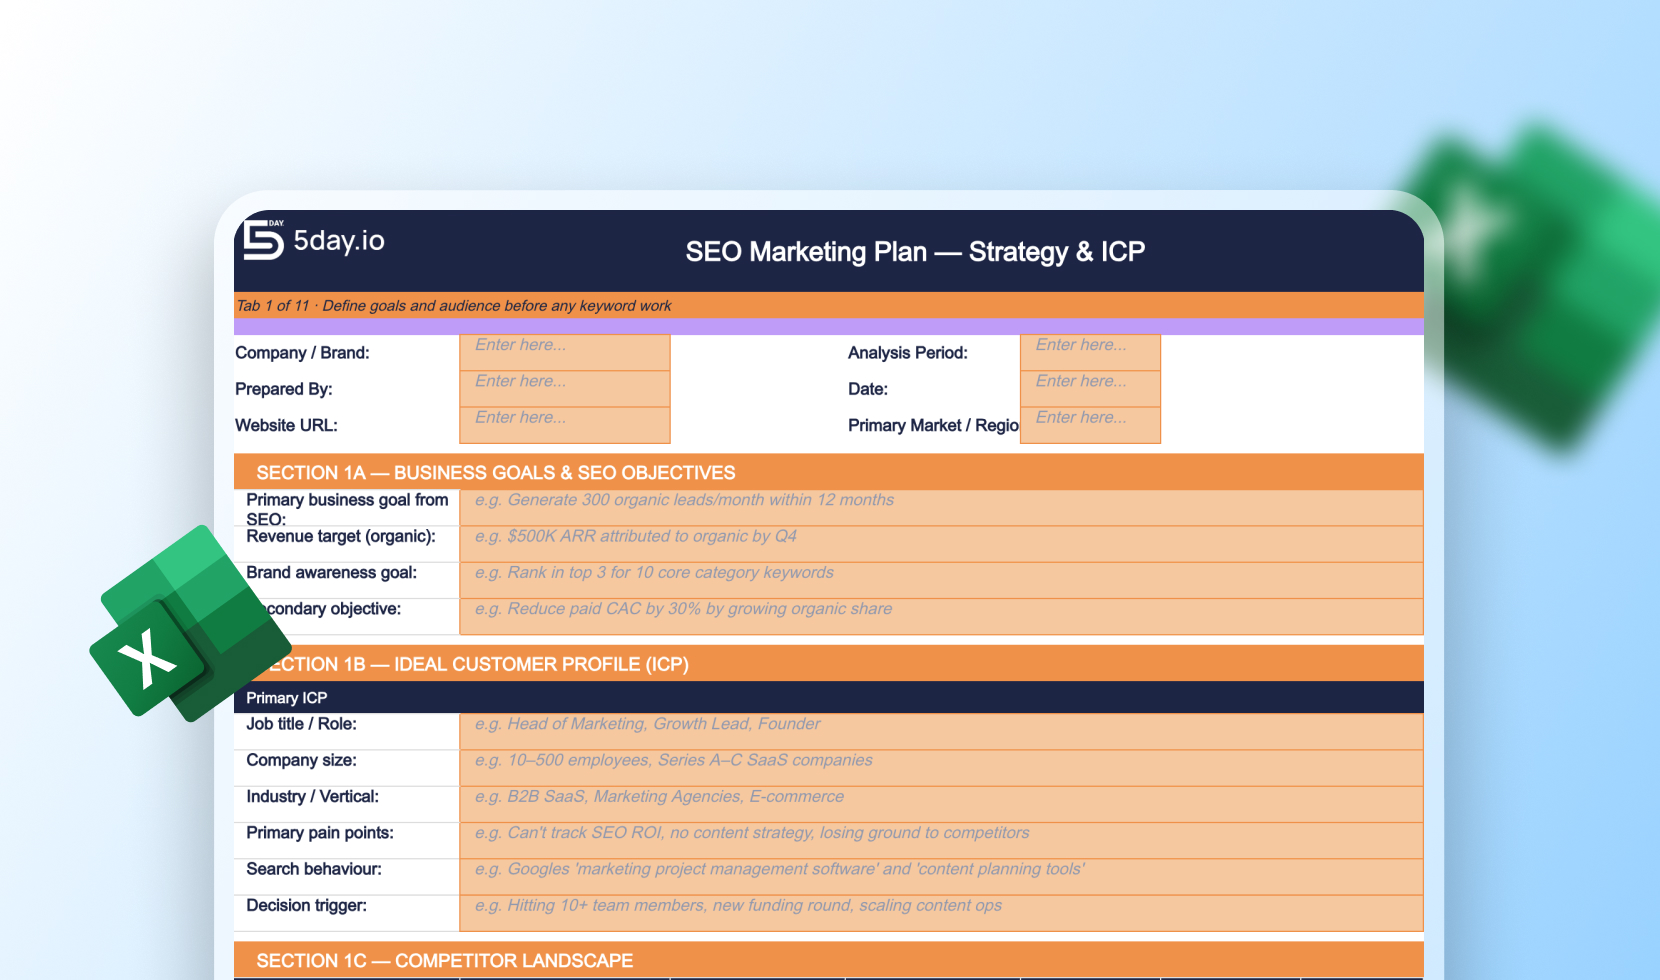Select the Primary Market / Region field
This screenshot has width=1660, height=980.
(1089, 425)
